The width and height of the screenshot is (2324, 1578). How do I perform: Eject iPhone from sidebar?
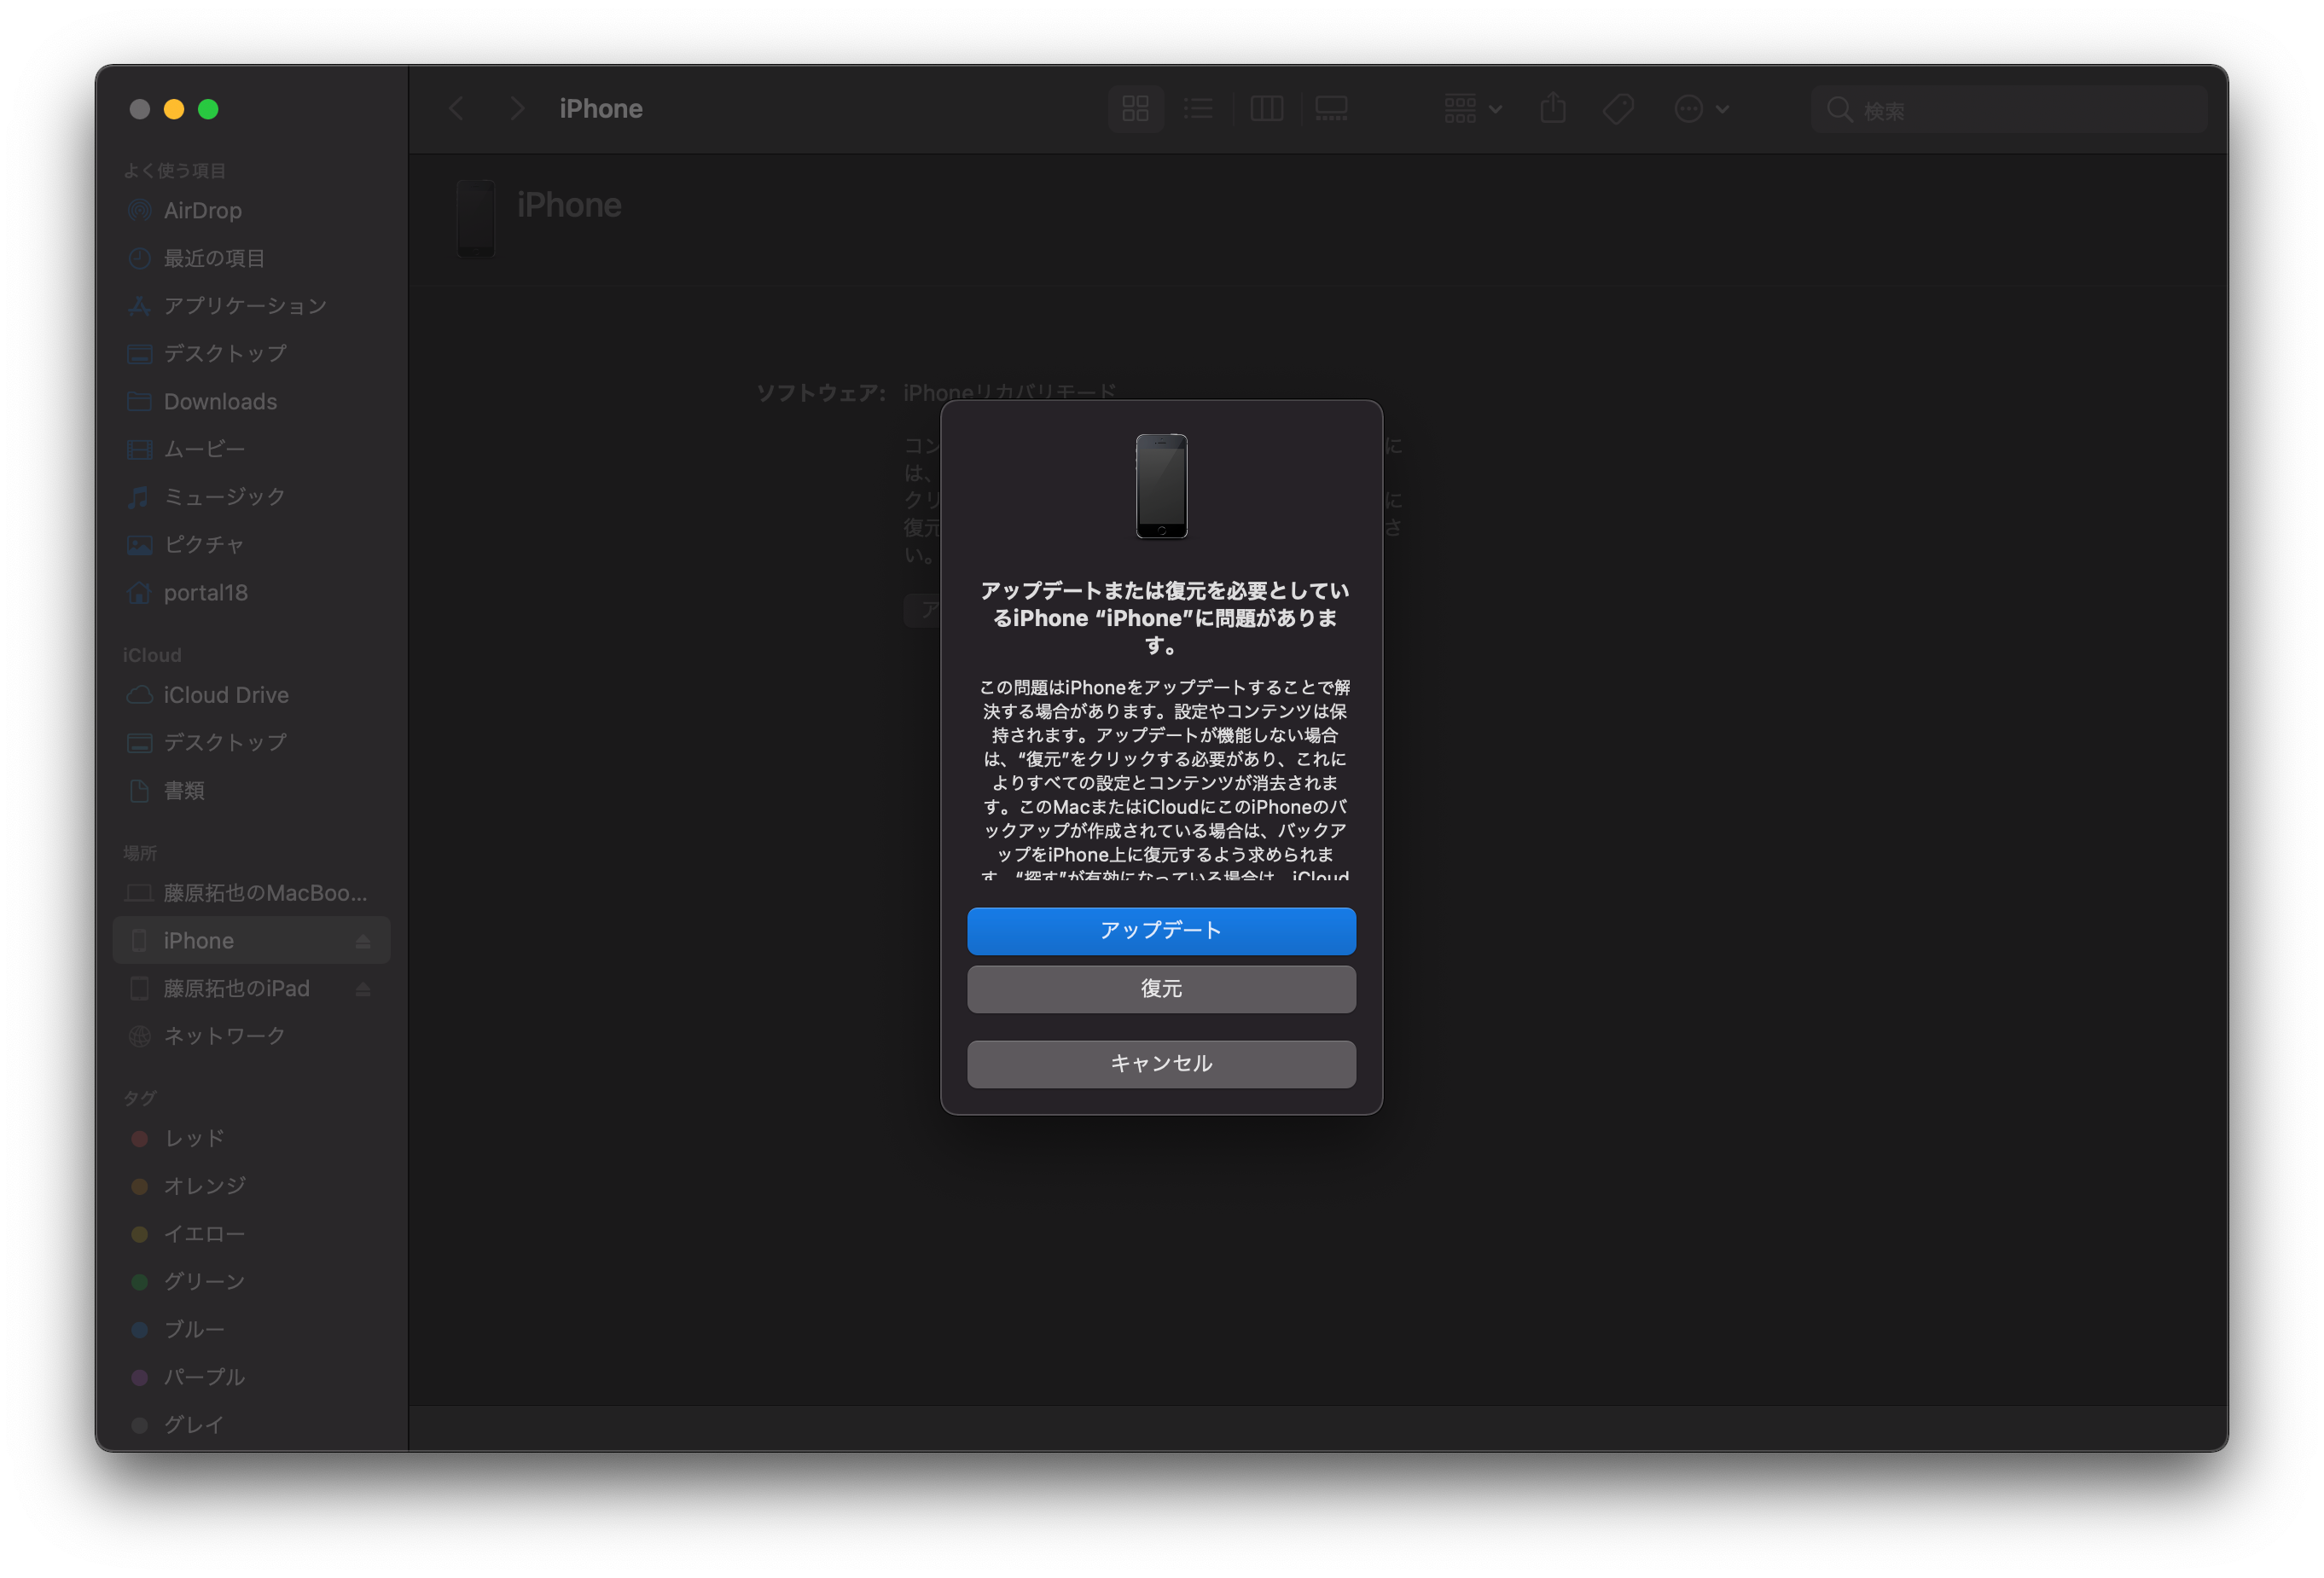(363, 941)
